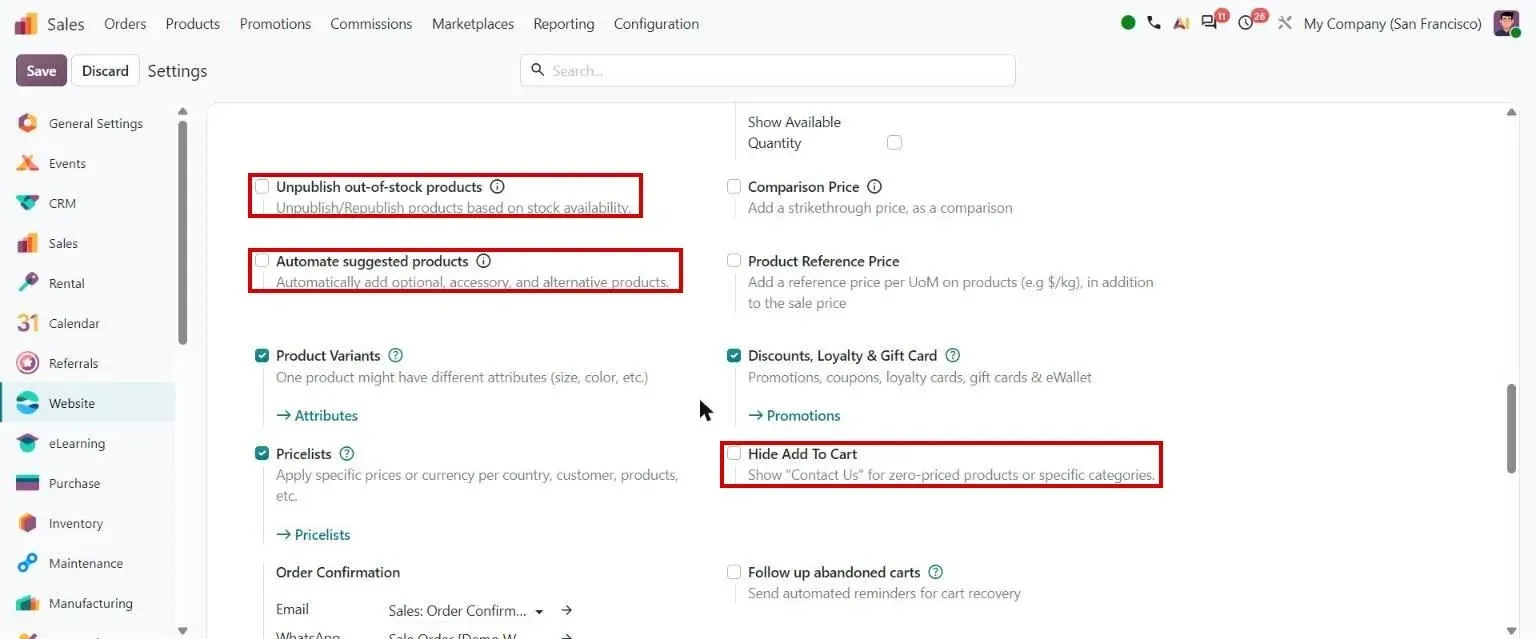The height and width of the screenshot is (639, 1536).
Task: Open the Products menu
Action: [193, 23]
